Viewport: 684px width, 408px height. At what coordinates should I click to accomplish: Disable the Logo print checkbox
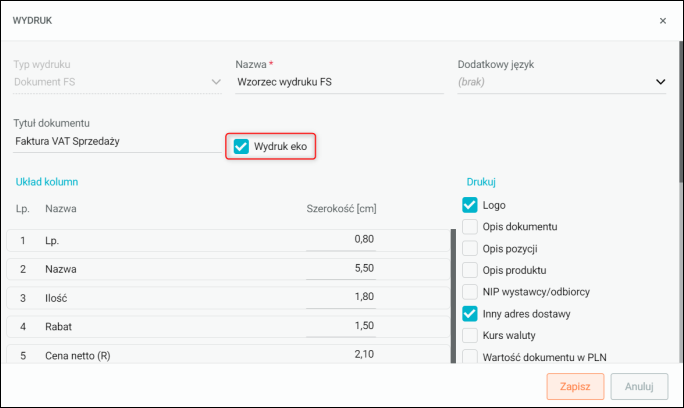pos(470,205)
